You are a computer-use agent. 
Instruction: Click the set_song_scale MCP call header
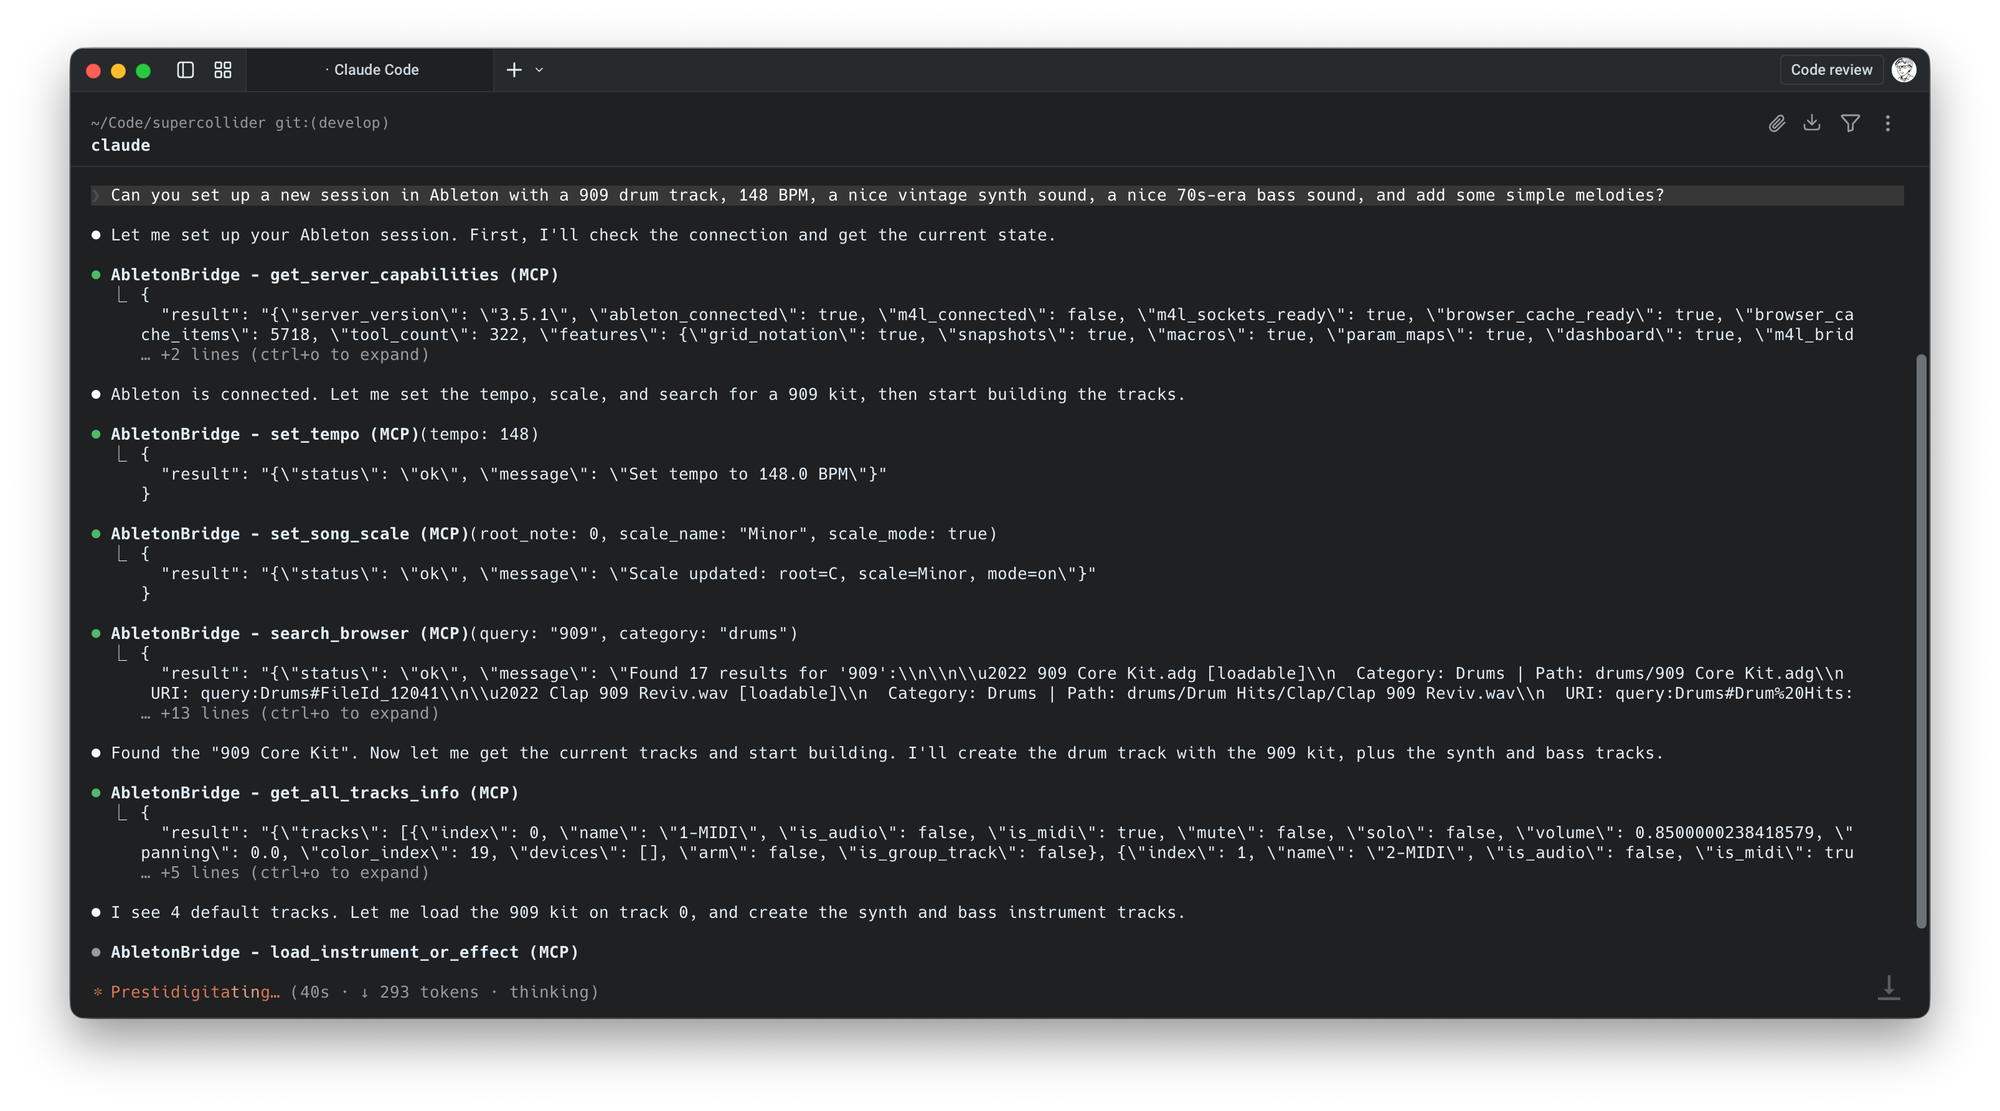[x=340, y=534]
